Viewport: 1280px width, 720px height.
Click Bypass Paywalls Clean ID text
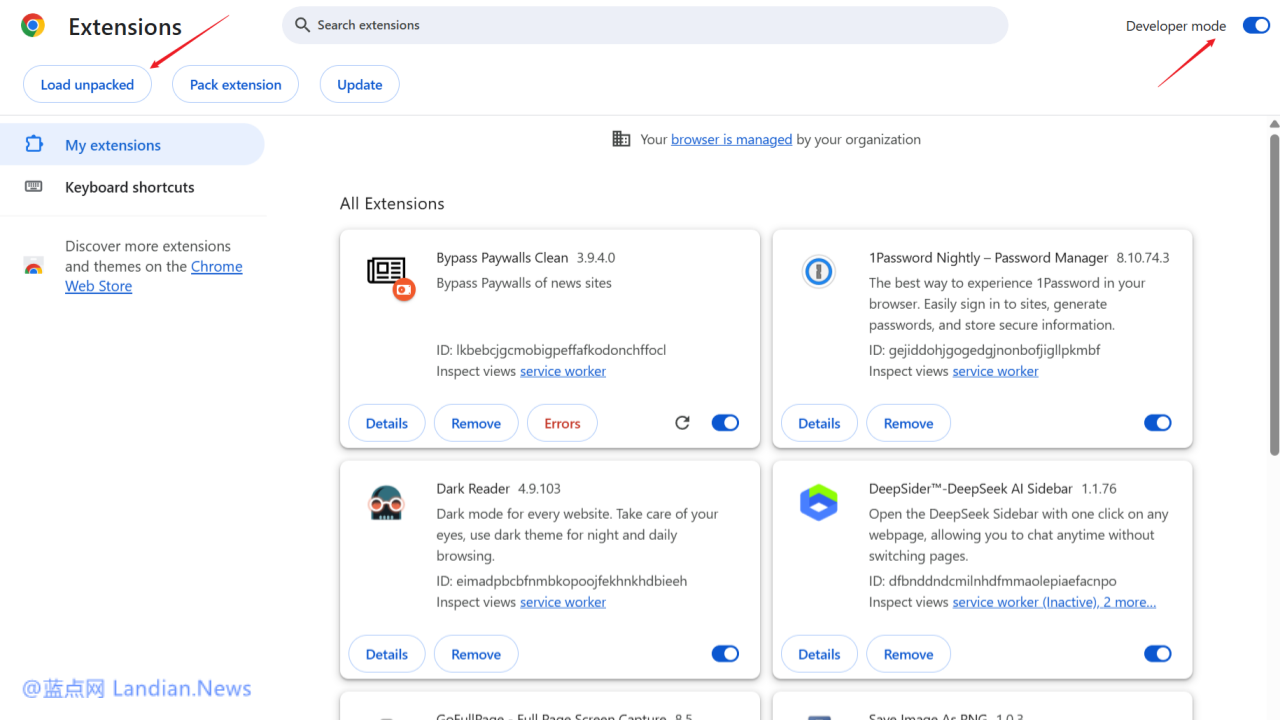551,350
